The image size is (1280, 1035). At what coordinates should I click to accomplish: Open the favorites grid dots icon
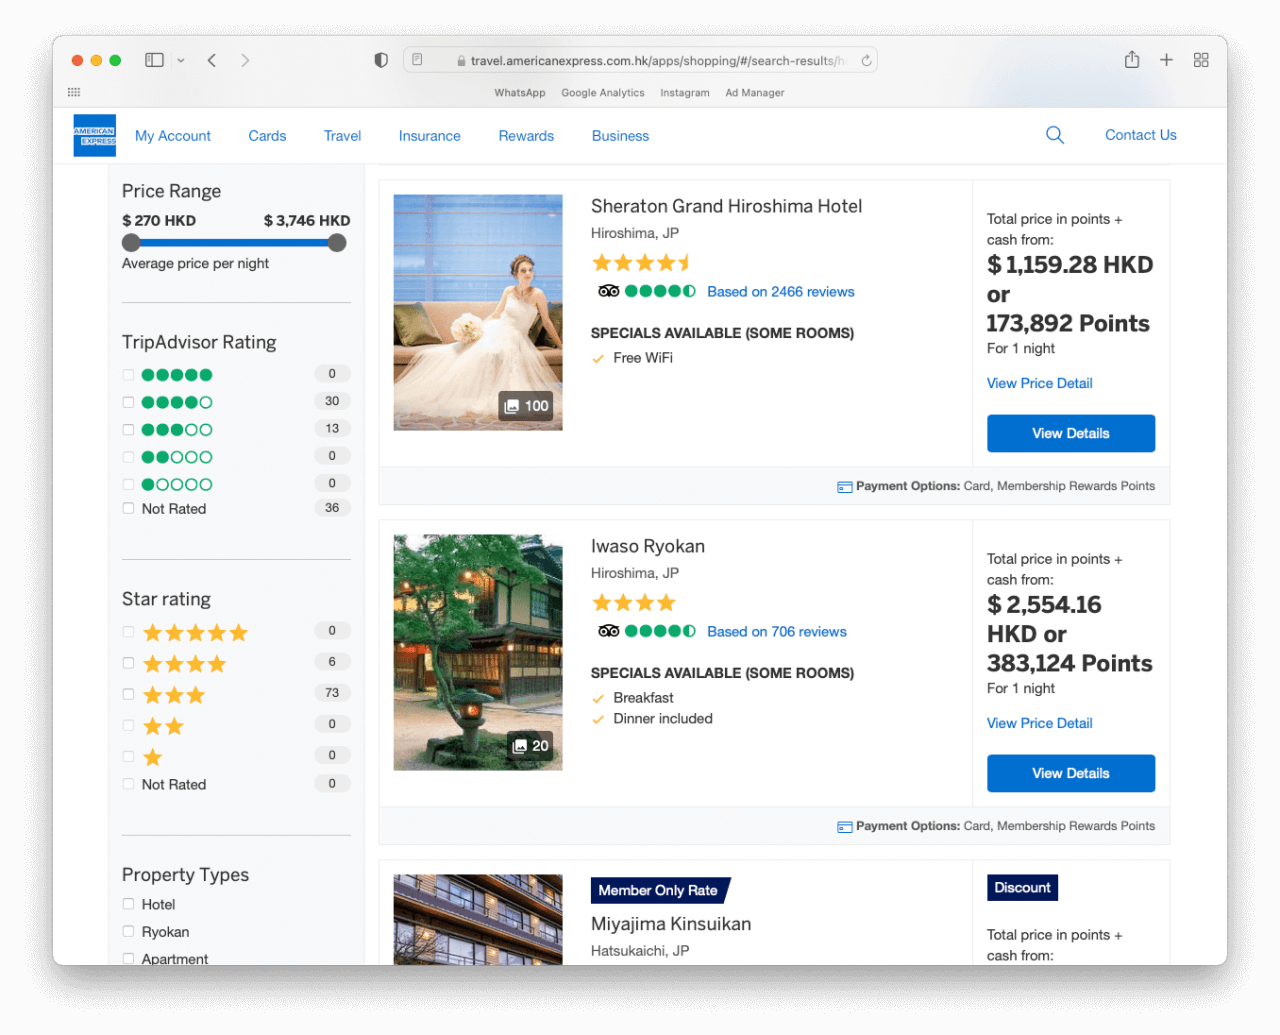click(74, 92)
